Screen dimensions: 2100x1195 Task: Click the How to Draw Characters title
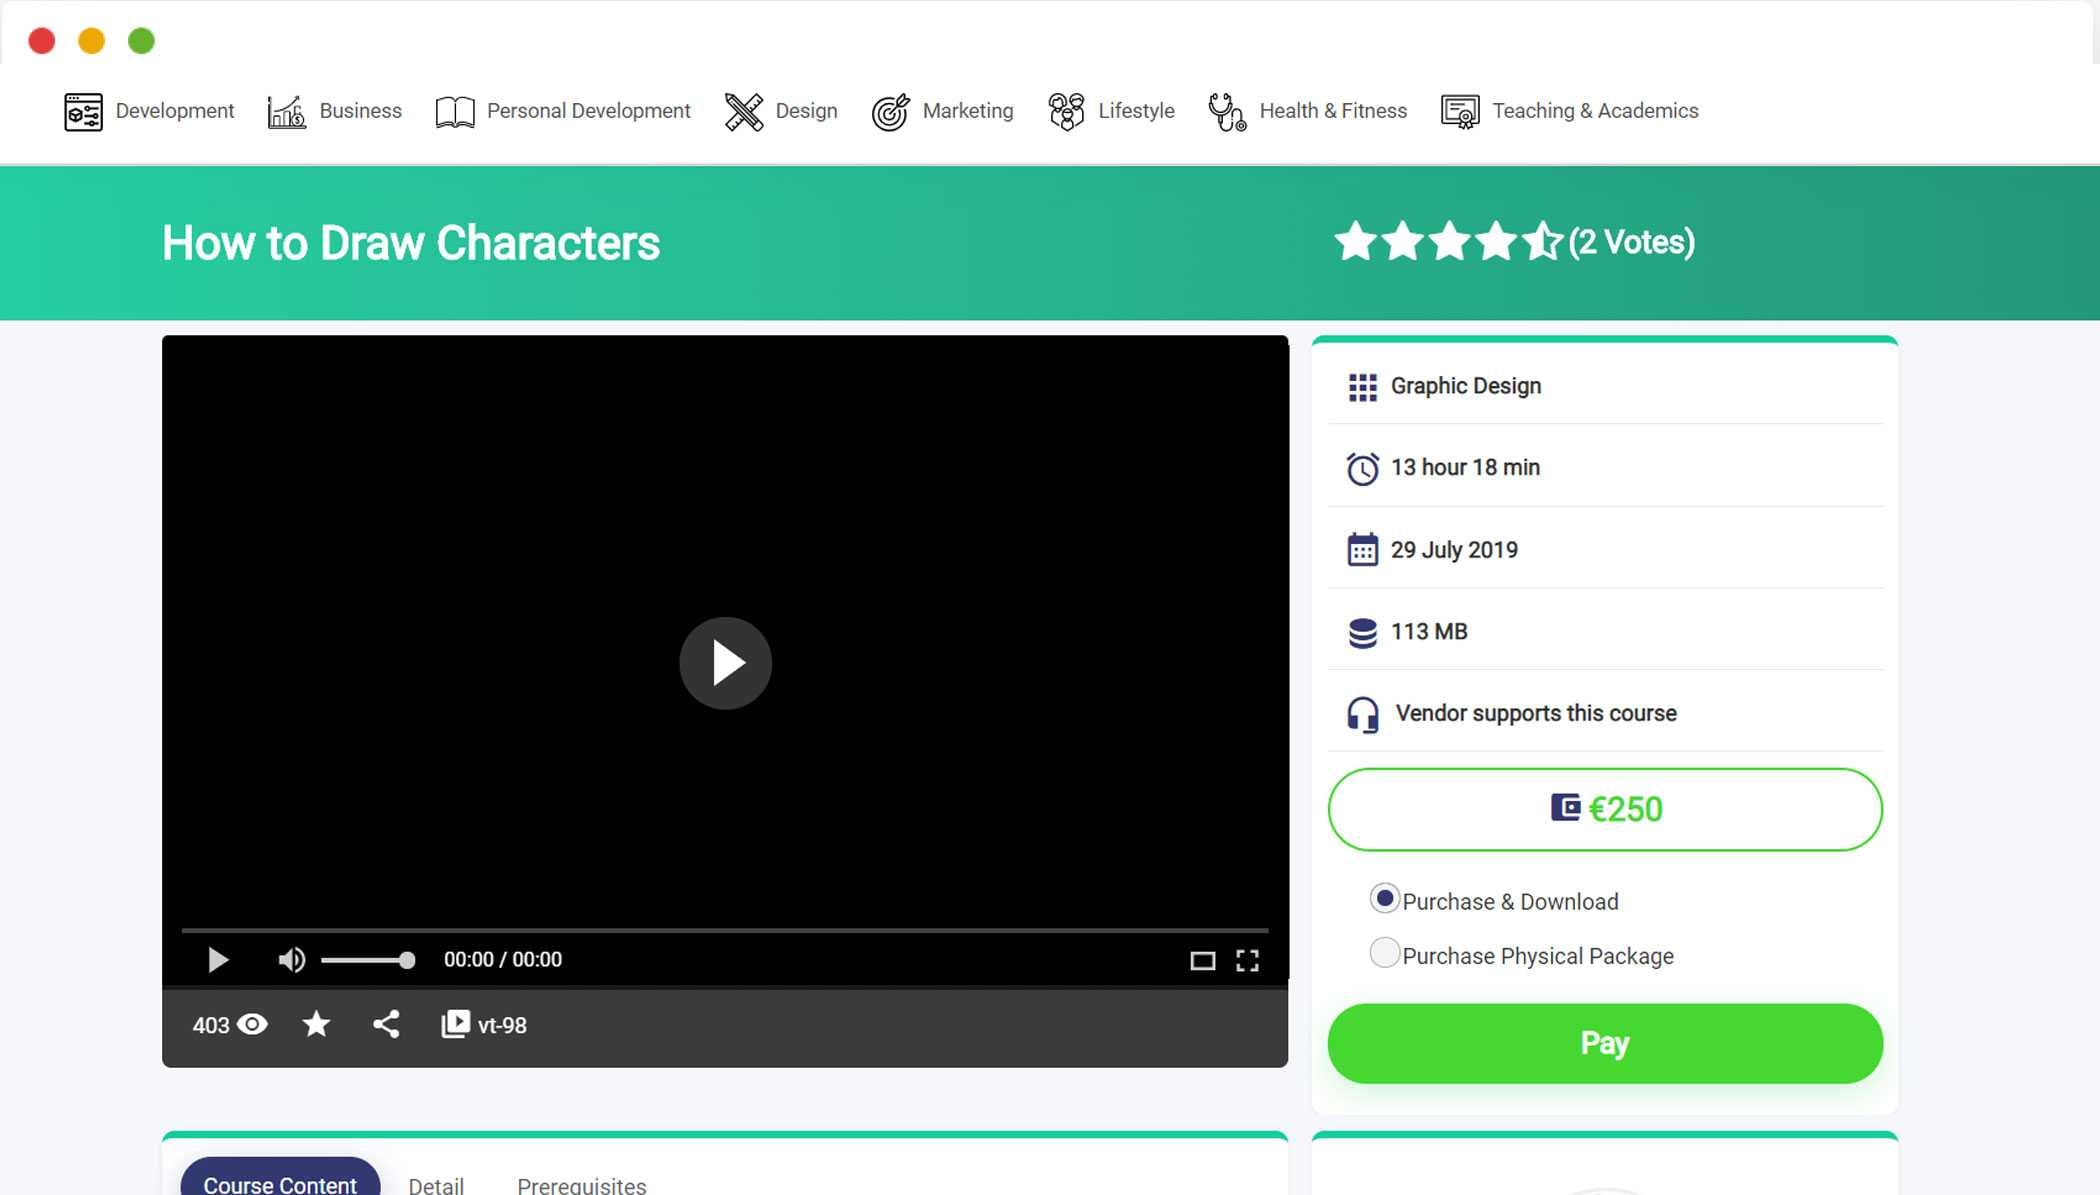(x=411, y=243)
